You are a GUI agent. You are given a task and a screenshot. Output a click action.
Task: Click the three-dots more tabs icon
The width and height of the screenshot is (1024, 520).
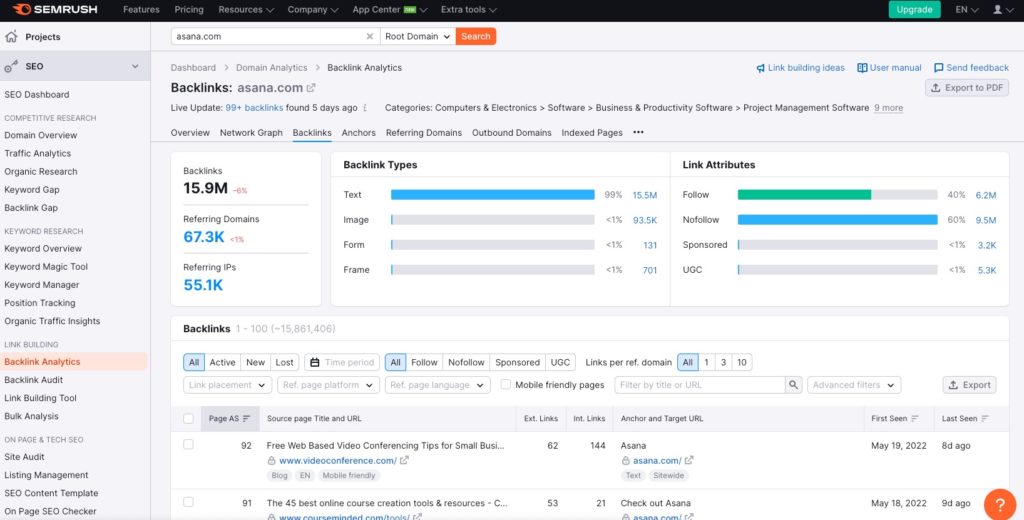coord(638,132)
